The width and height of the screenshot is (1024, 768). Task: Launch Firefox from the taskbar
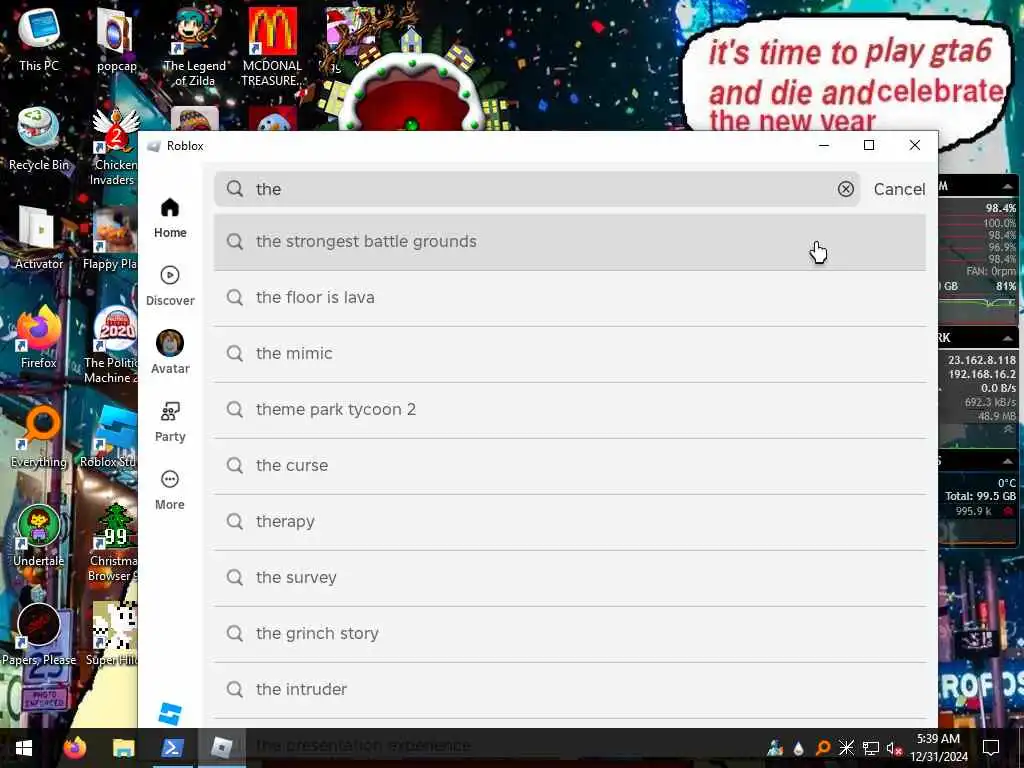pos(74,748)
